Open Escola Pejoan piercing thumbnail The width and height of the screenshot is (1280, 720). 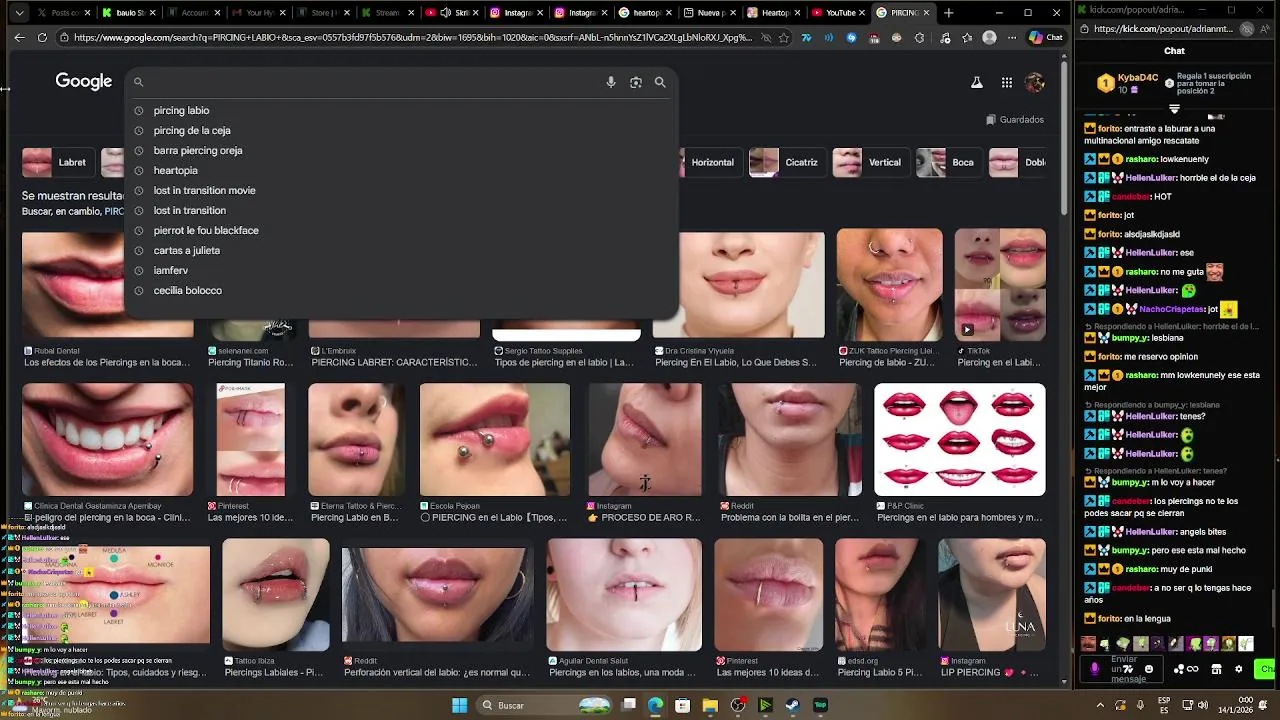click(495, 440)
